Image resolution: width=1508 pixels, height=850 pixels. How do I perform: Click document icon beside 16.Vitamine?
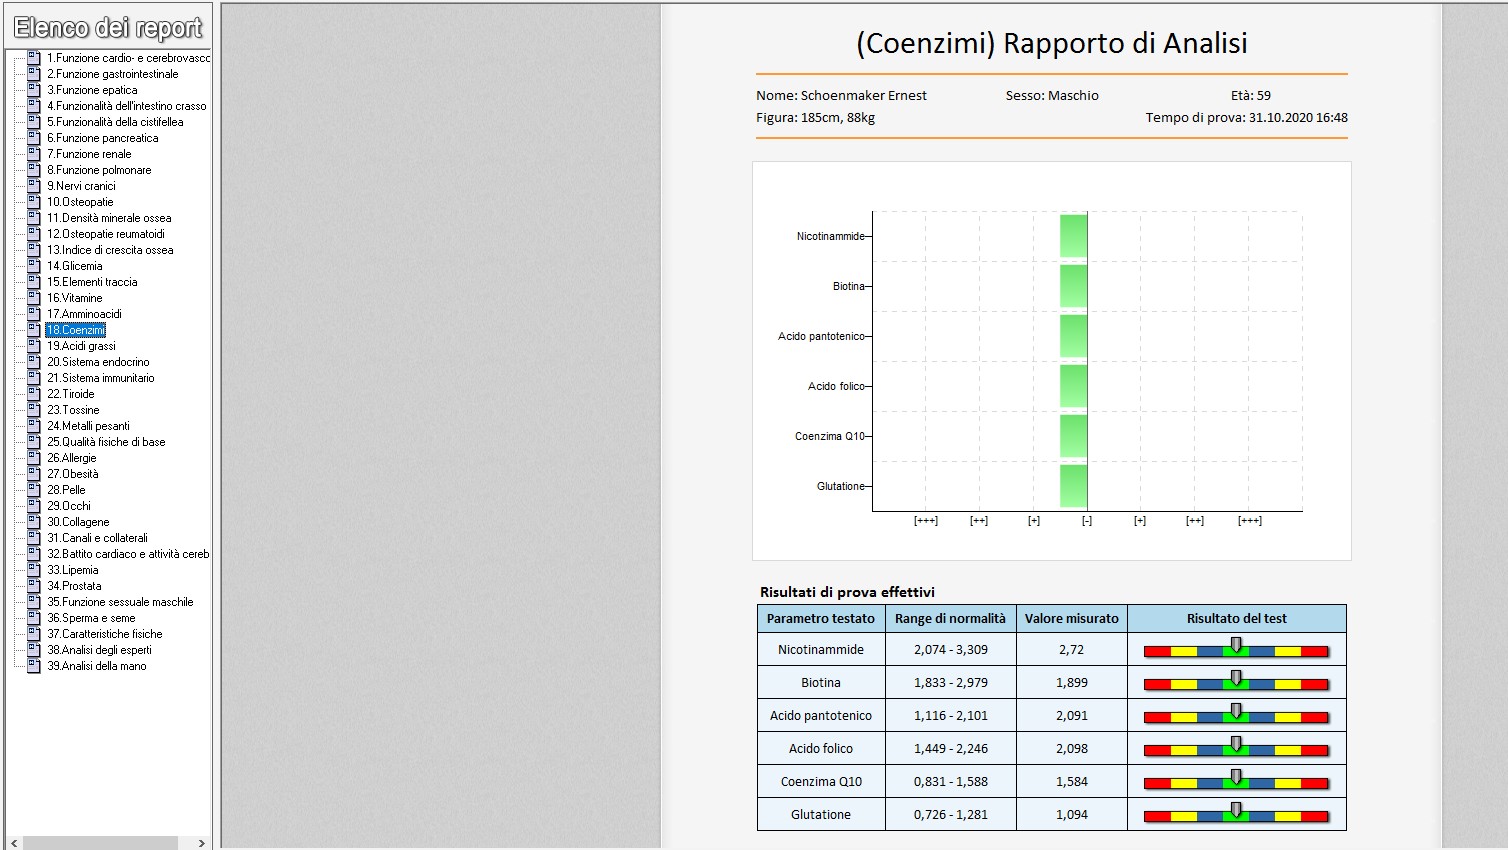pyautogui.click(x=34, y=298)
